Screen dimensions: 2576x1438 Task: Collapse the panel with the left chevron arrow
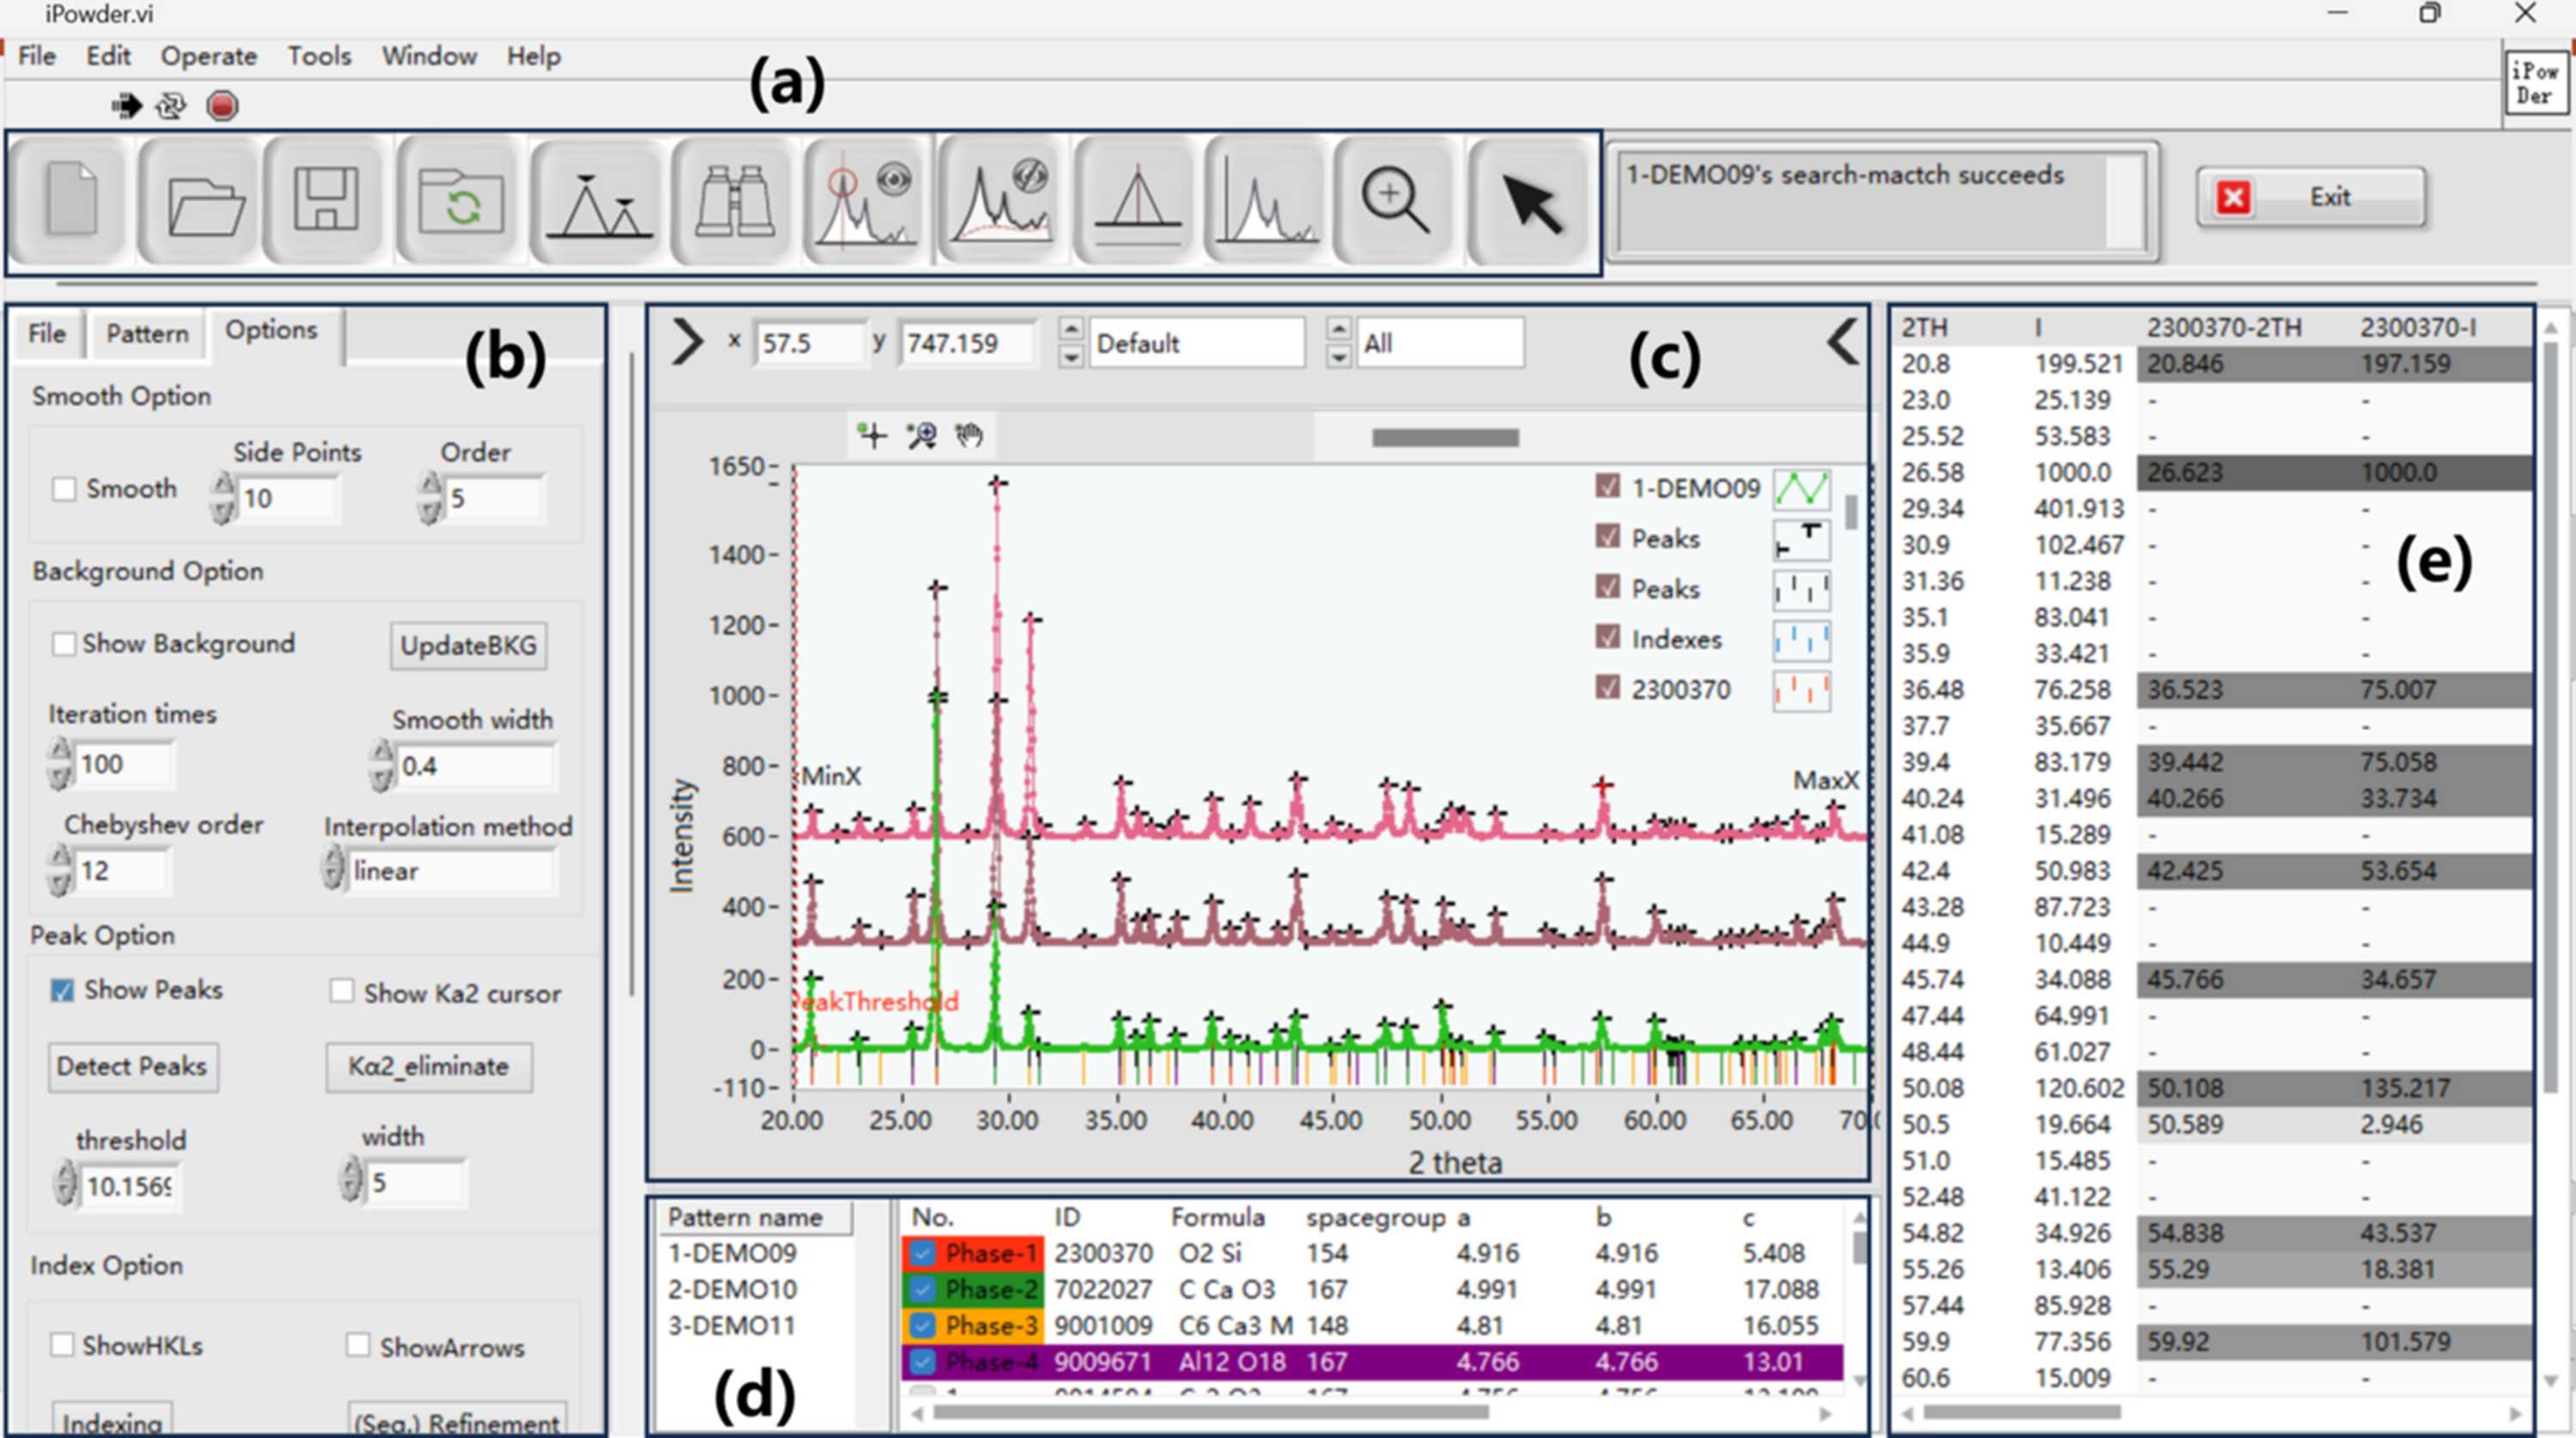1842,342
